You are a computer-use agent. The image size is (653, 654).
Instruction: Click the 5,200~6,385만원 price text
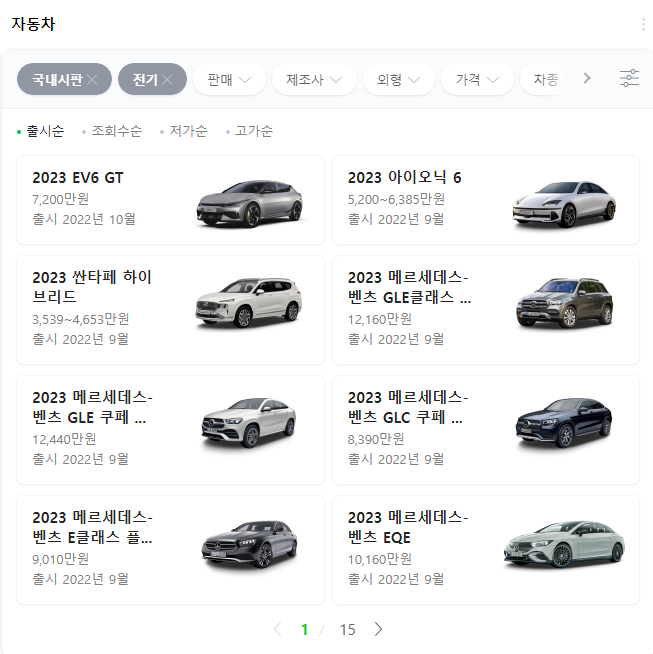coord(396,199)
